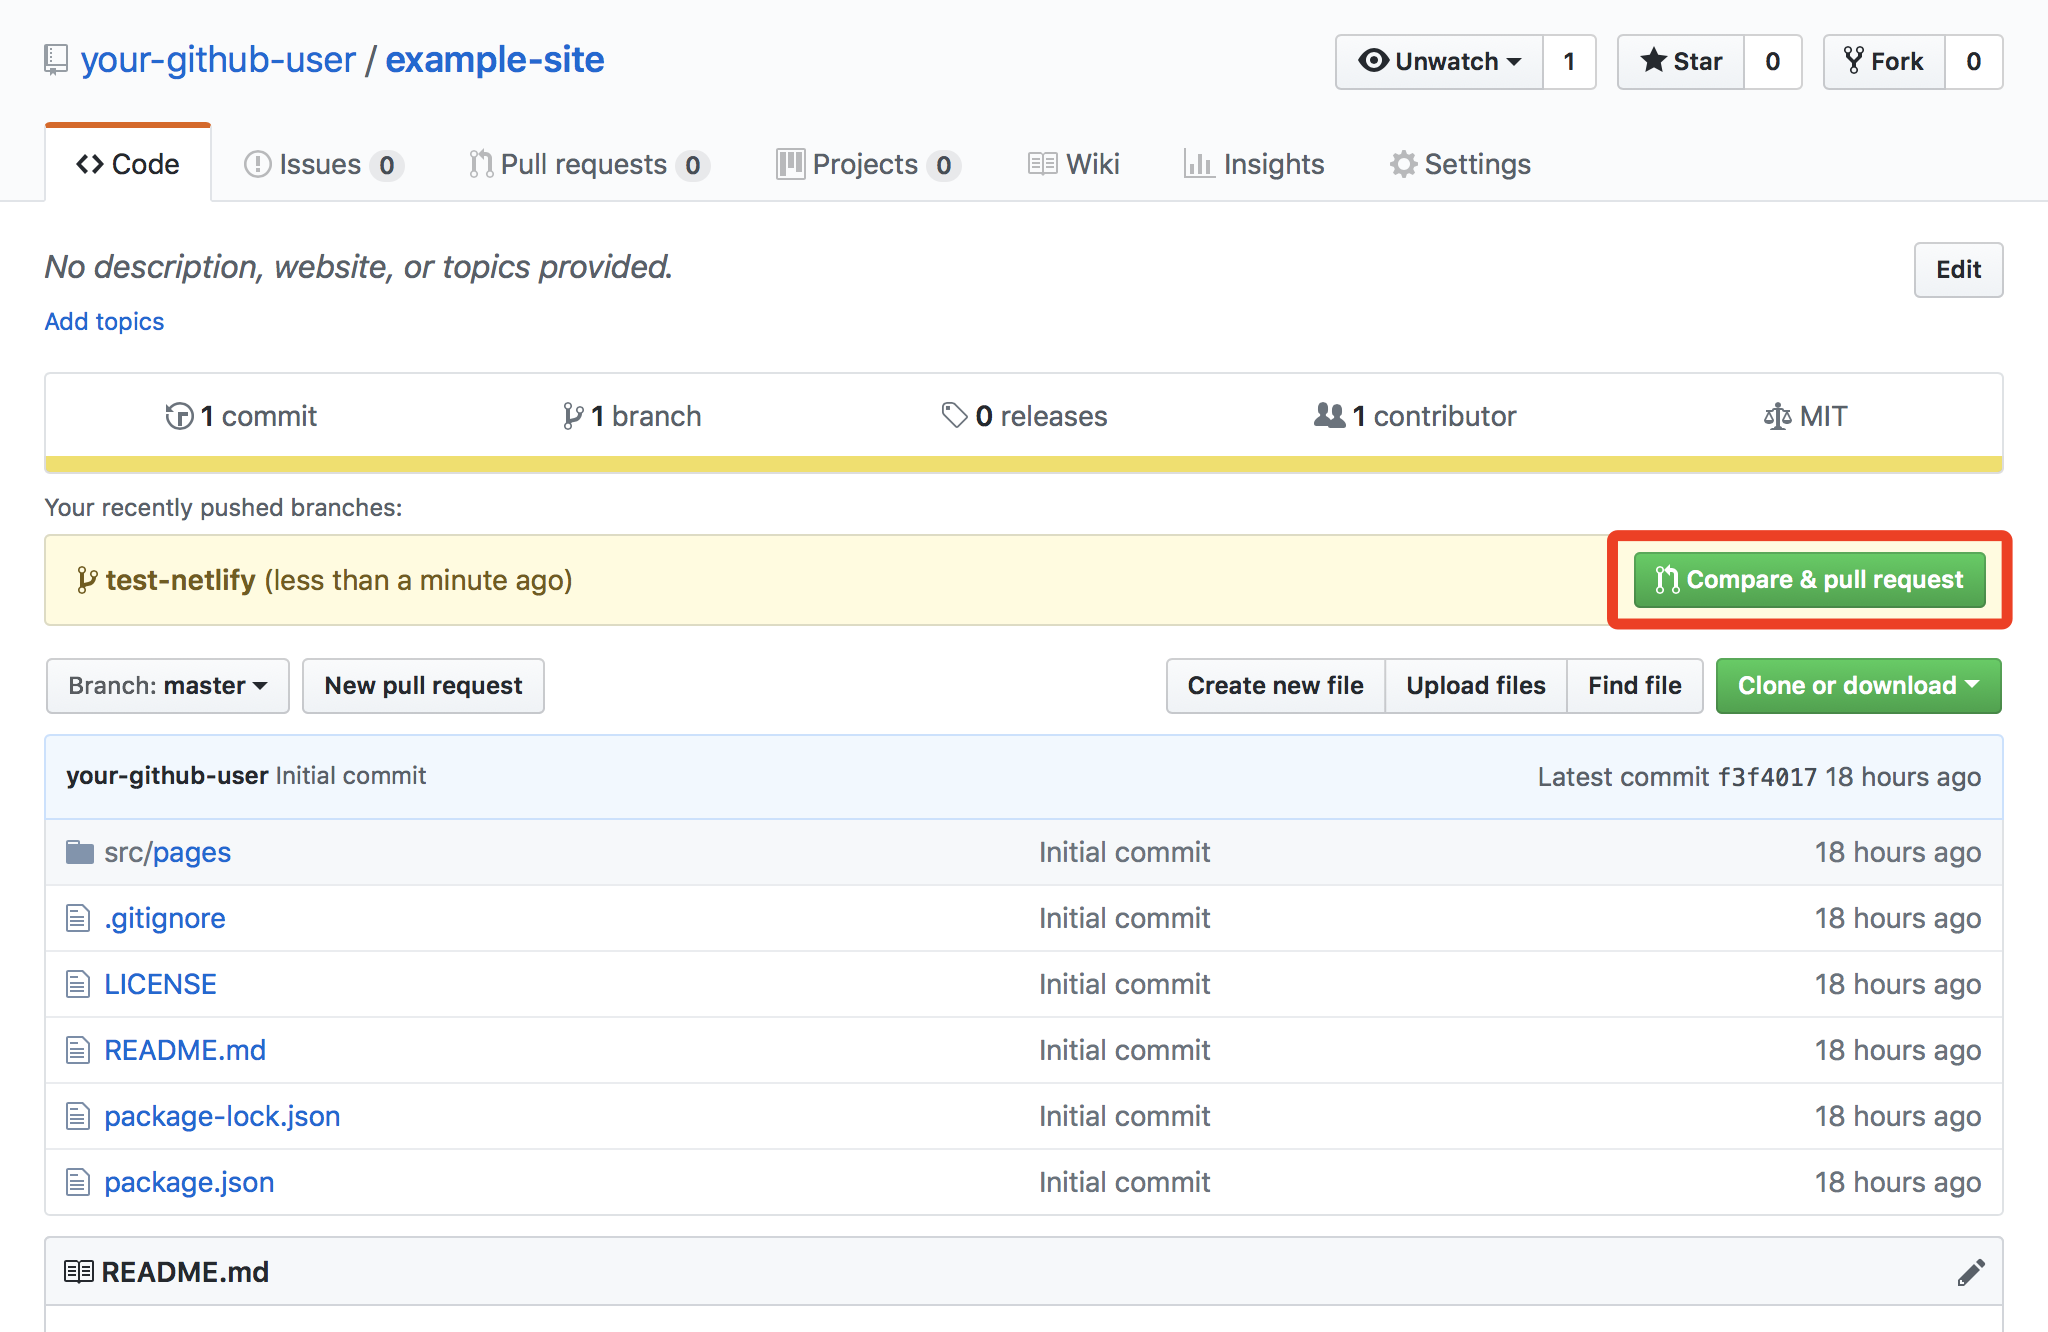Click the Find file button

click(x=1634, y=685)
